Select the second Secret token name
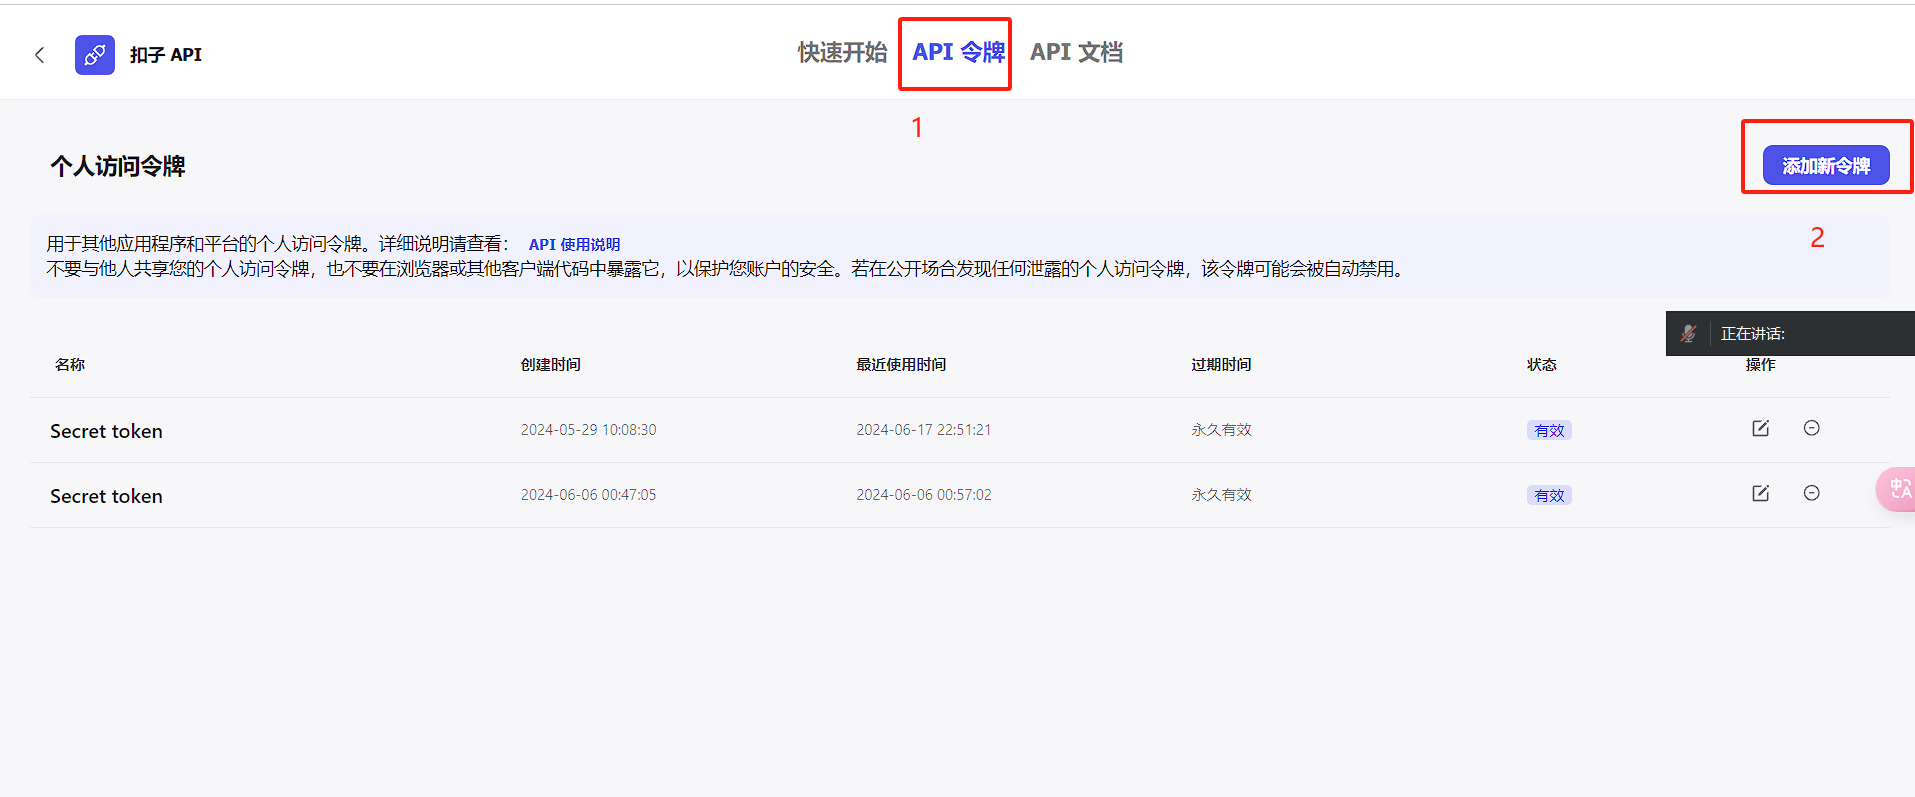 (x=106, y=496)
